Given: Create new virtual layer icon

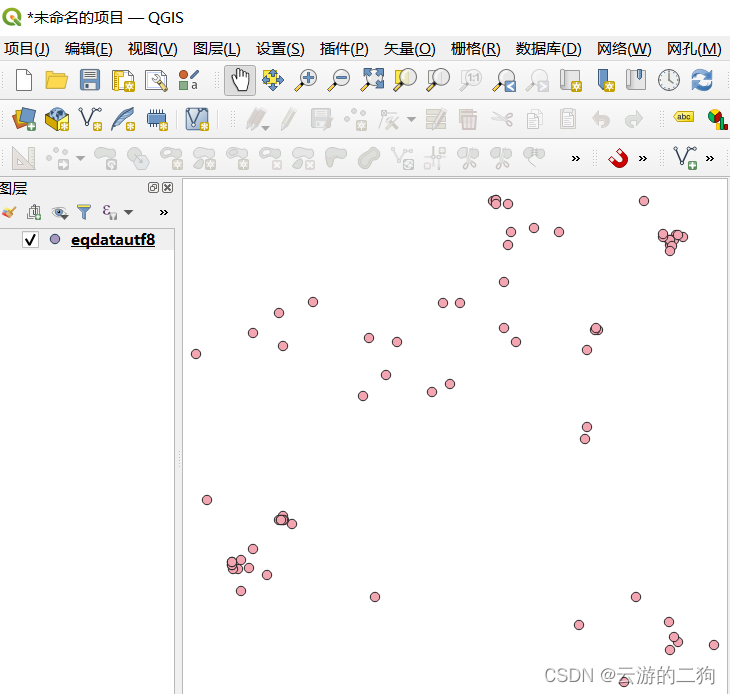Looking at the screenshot, I should pos(197,119).
